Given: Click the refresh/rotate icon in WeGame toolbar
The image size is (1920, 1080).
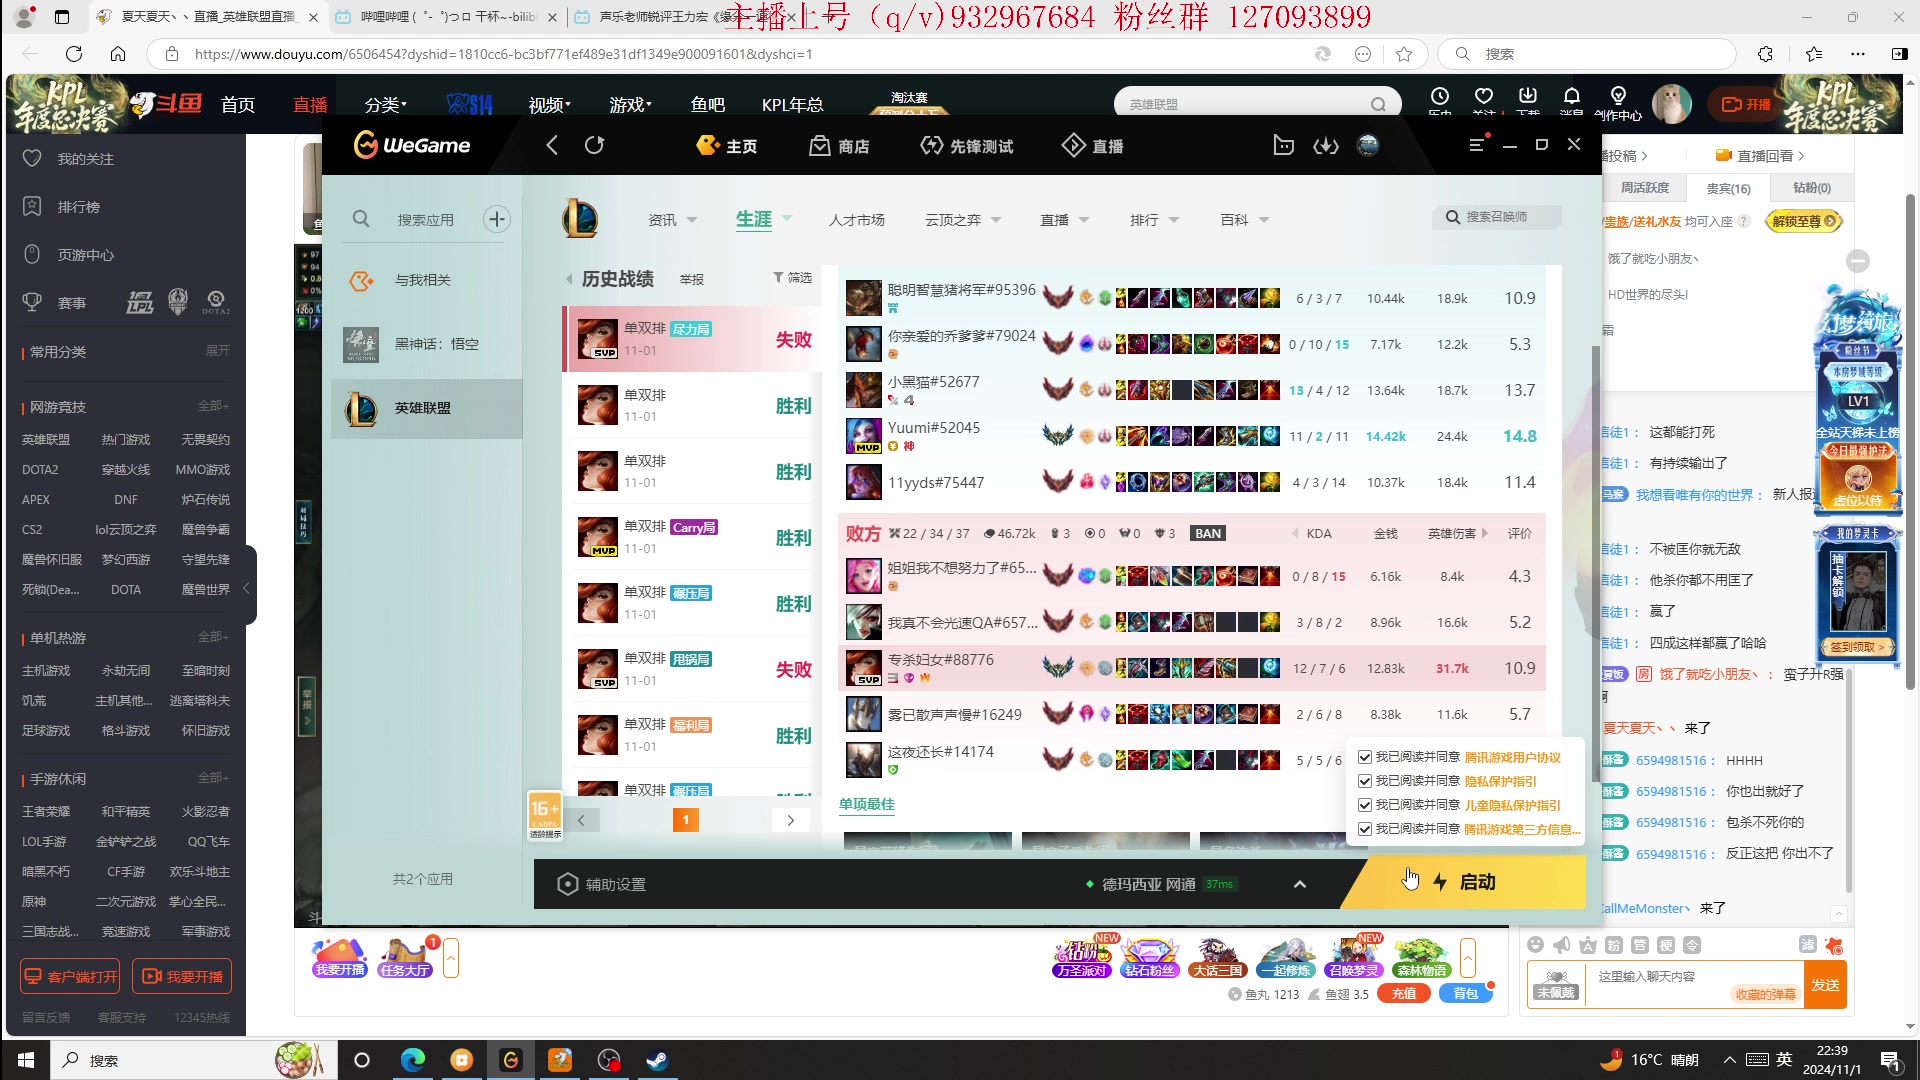Looking at the screenshot, I should [595, 145].
